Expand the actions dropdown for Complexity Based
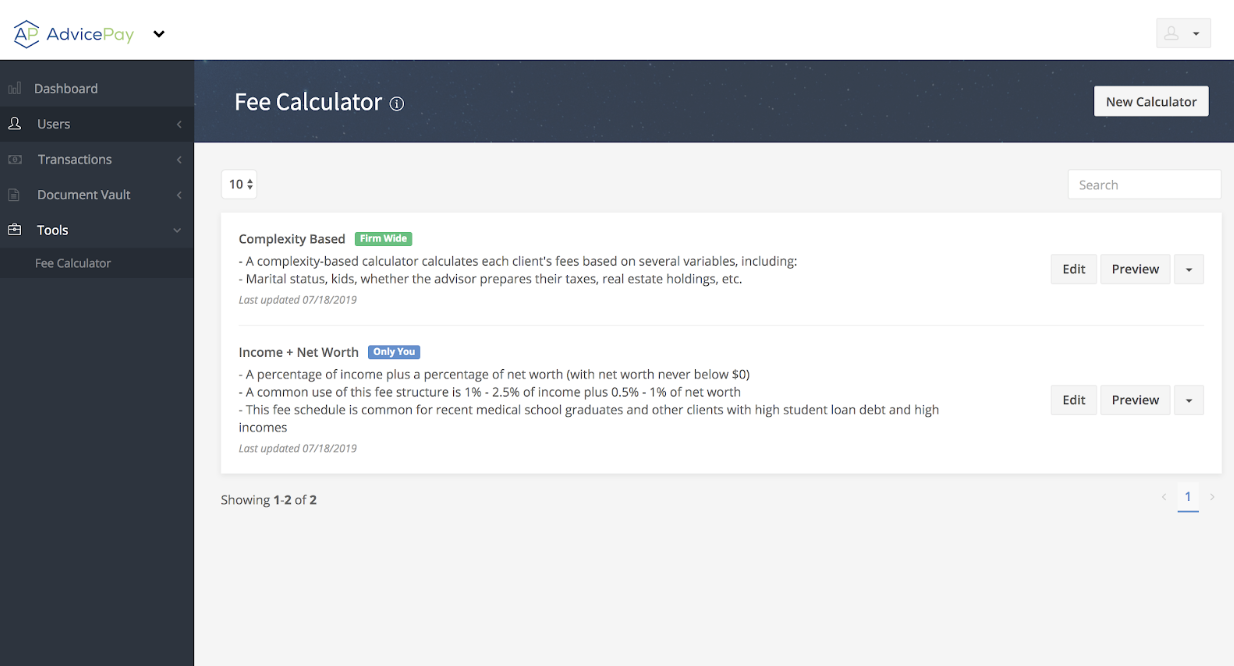 [x=1189, y=268]
